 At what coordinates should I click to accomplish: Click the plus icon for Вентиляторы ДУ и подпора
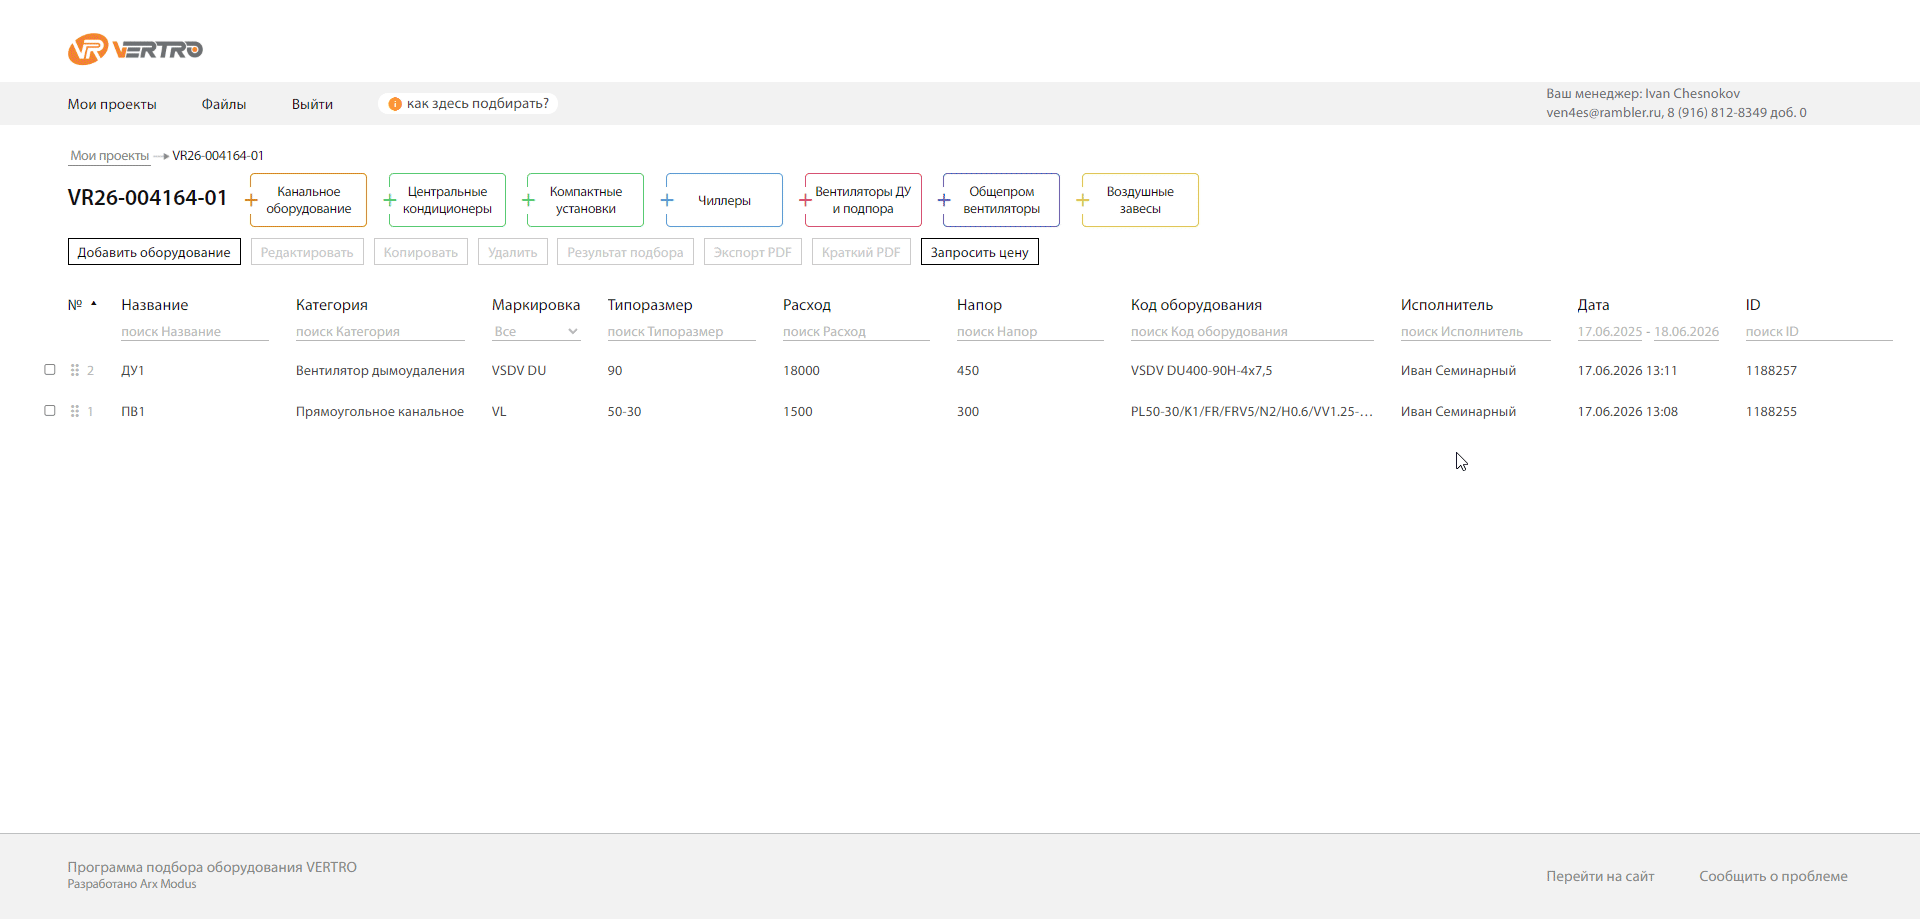(805, 200)
